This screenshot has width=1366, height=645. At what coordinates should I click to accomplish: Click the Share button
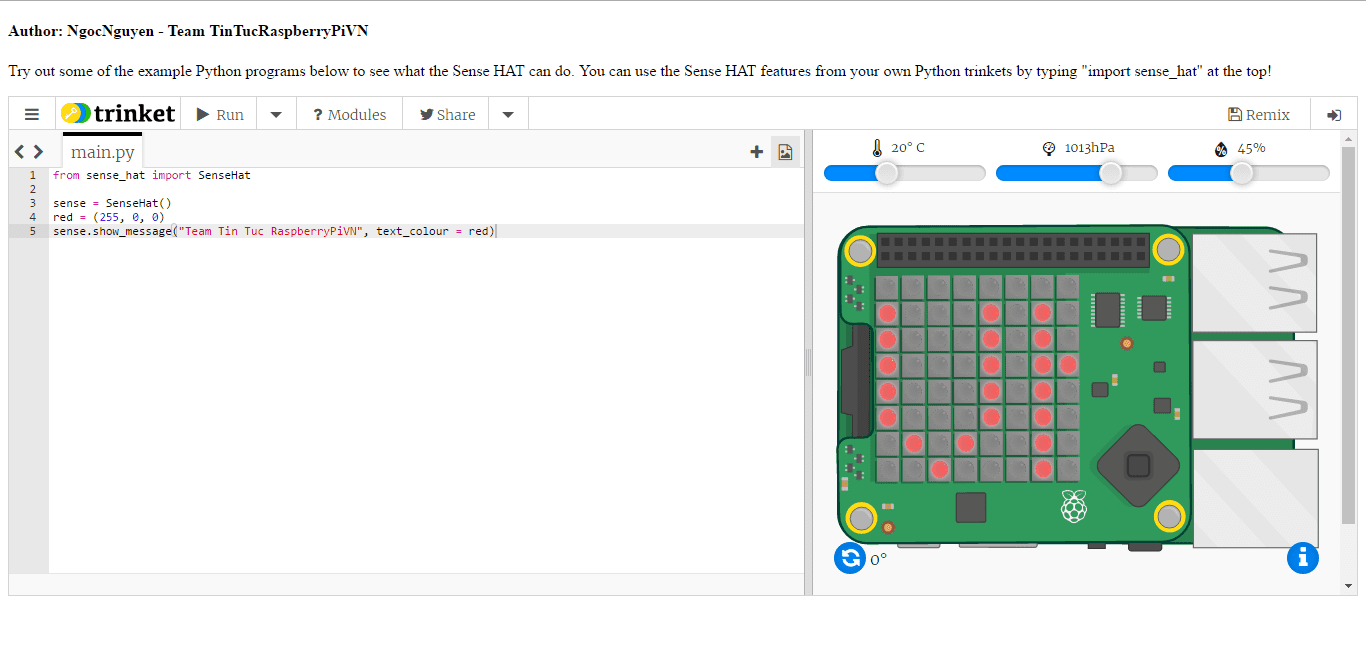(x=447, y=115)
